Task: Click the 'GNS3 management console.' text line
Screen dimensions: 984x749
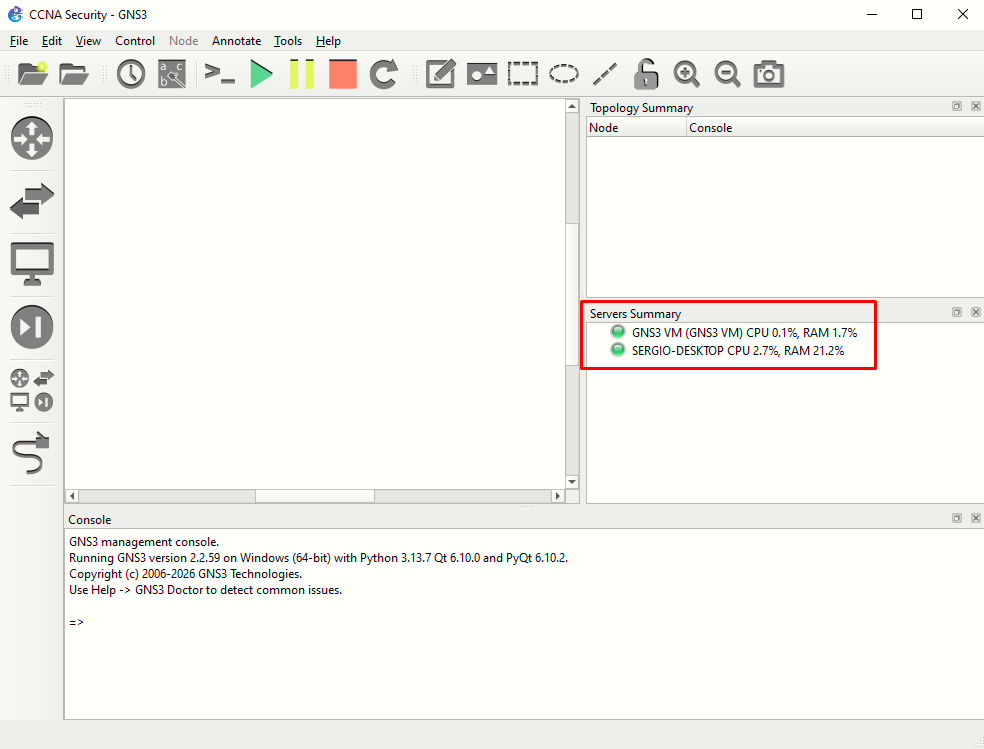Action: tap(144, 542)
